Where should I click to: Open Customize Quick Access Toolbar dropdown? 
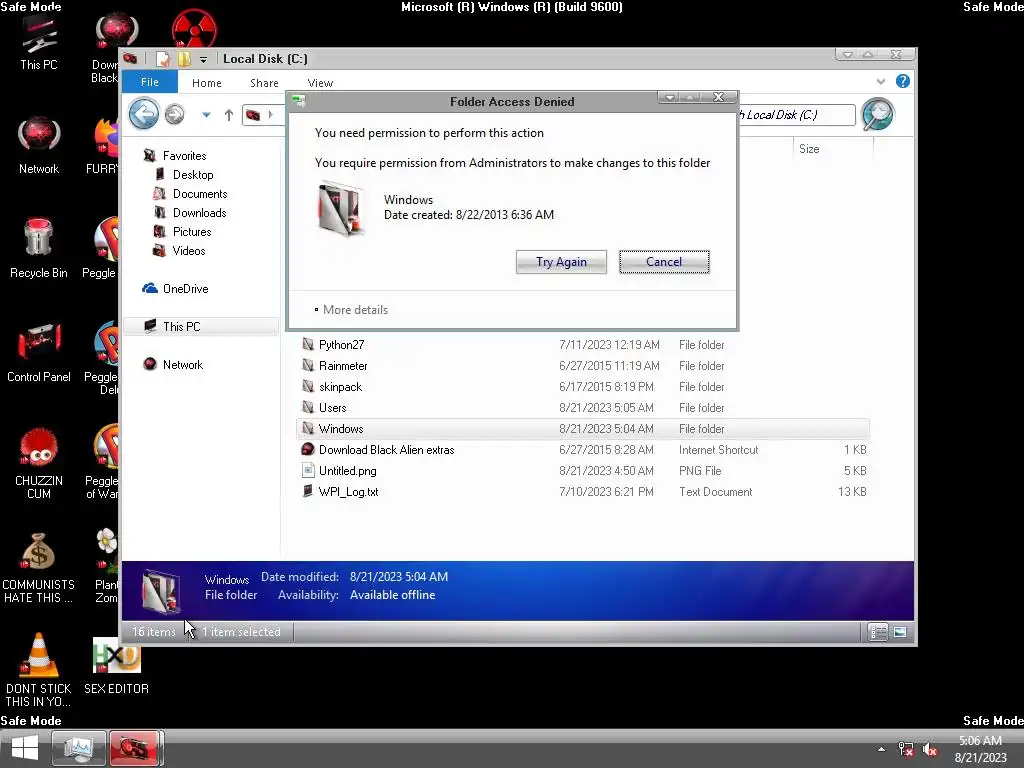point(203,59)
